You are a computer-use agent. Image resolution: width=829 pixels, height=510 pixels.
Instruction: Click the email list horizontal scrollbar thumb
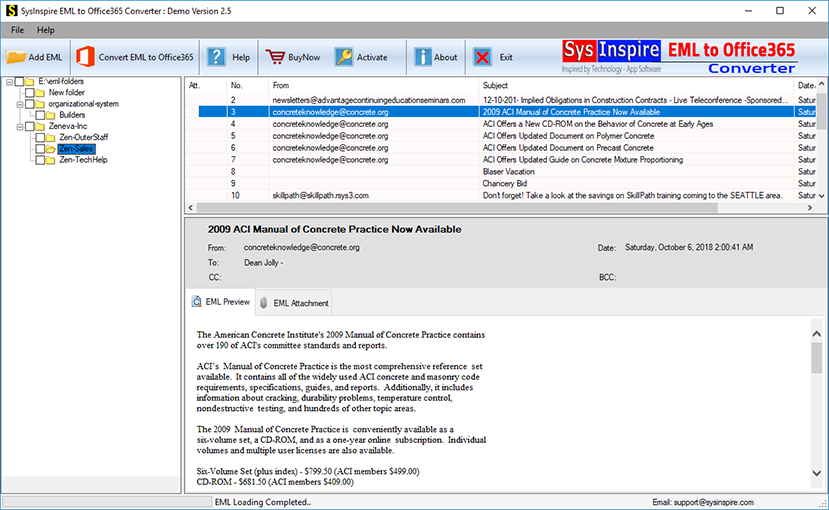[x=457, y=208]
